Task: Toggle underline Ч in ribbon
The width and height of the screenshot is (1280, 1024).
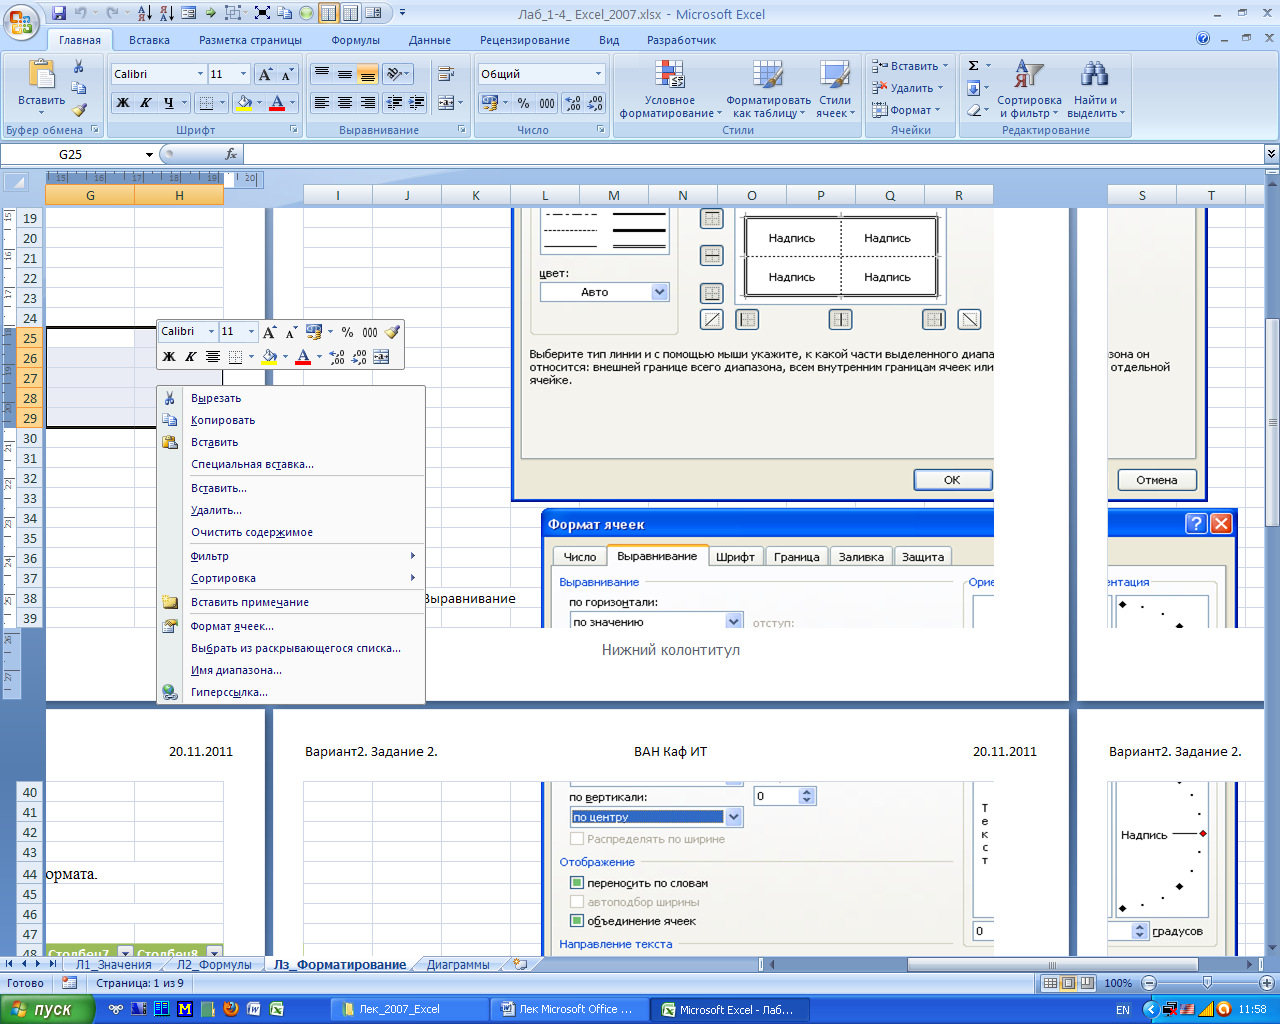Action: coord(169,102)
